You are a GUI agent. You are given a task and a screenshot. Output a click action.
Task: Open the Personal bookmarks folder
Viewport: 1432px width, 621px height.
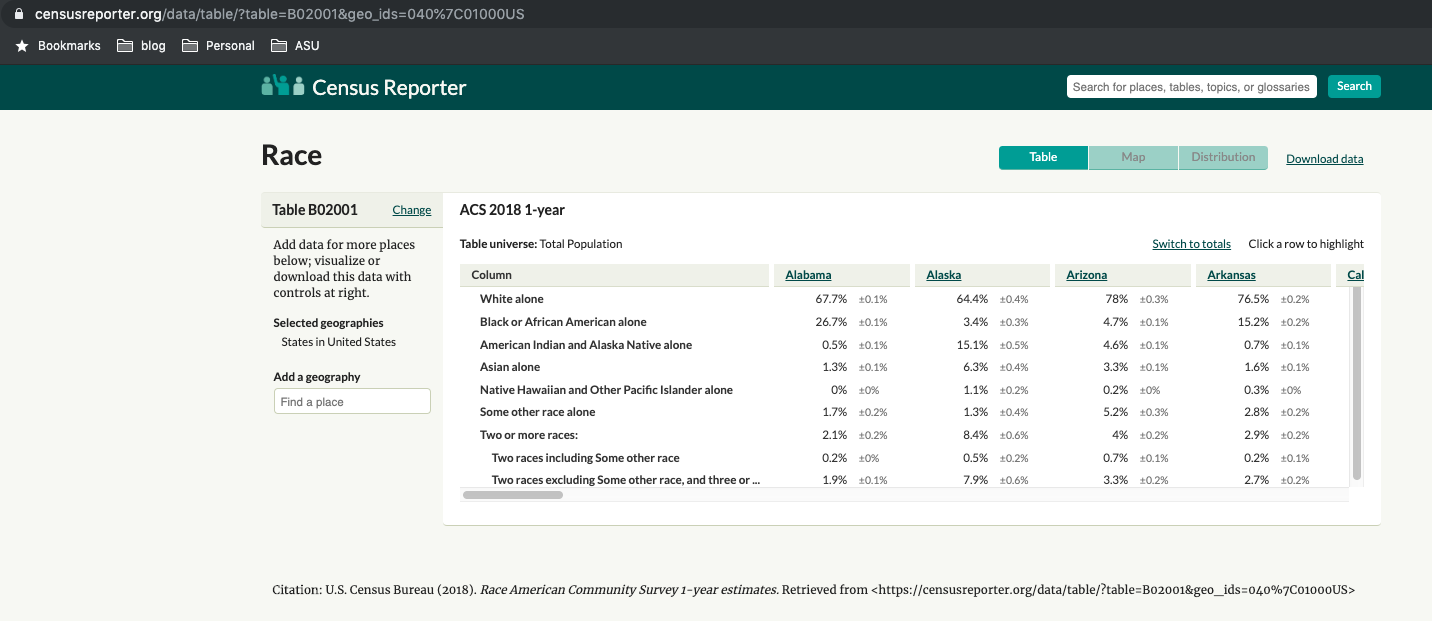pos(217,45)
